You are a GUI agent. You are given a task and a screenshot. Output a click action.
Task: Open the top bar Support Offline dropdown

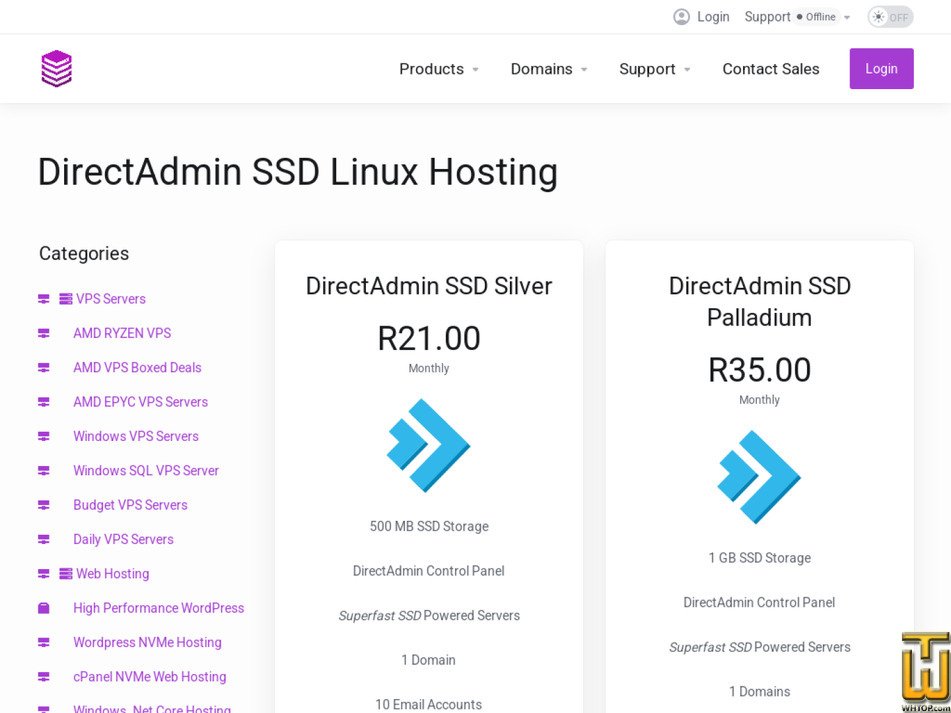[x=798, y=17]
